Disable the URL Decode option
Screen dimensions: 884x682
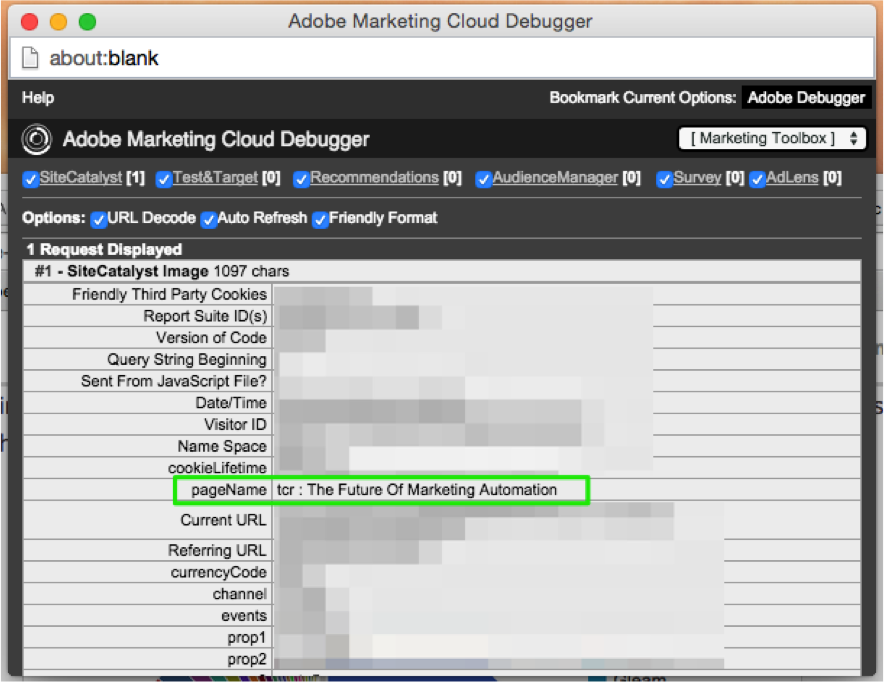click(98, 219)
